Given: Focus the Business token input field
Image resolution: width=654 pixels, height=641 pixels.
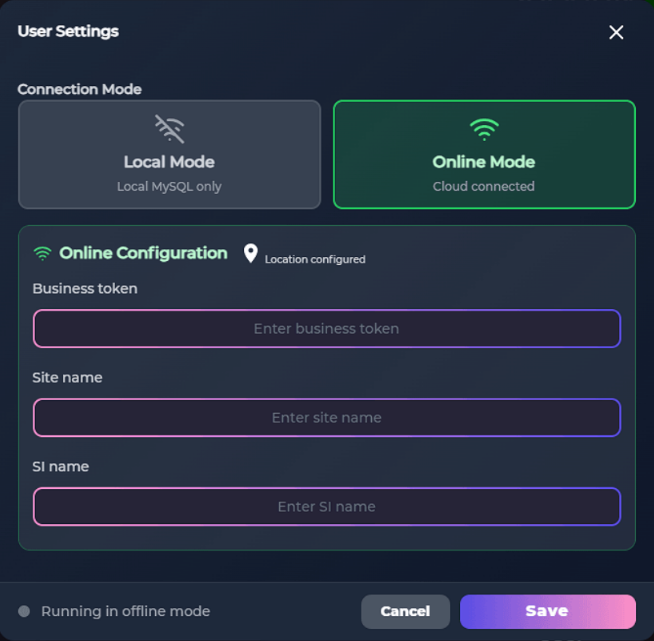Looking at the screenshot, I should (x=326, y=328).
